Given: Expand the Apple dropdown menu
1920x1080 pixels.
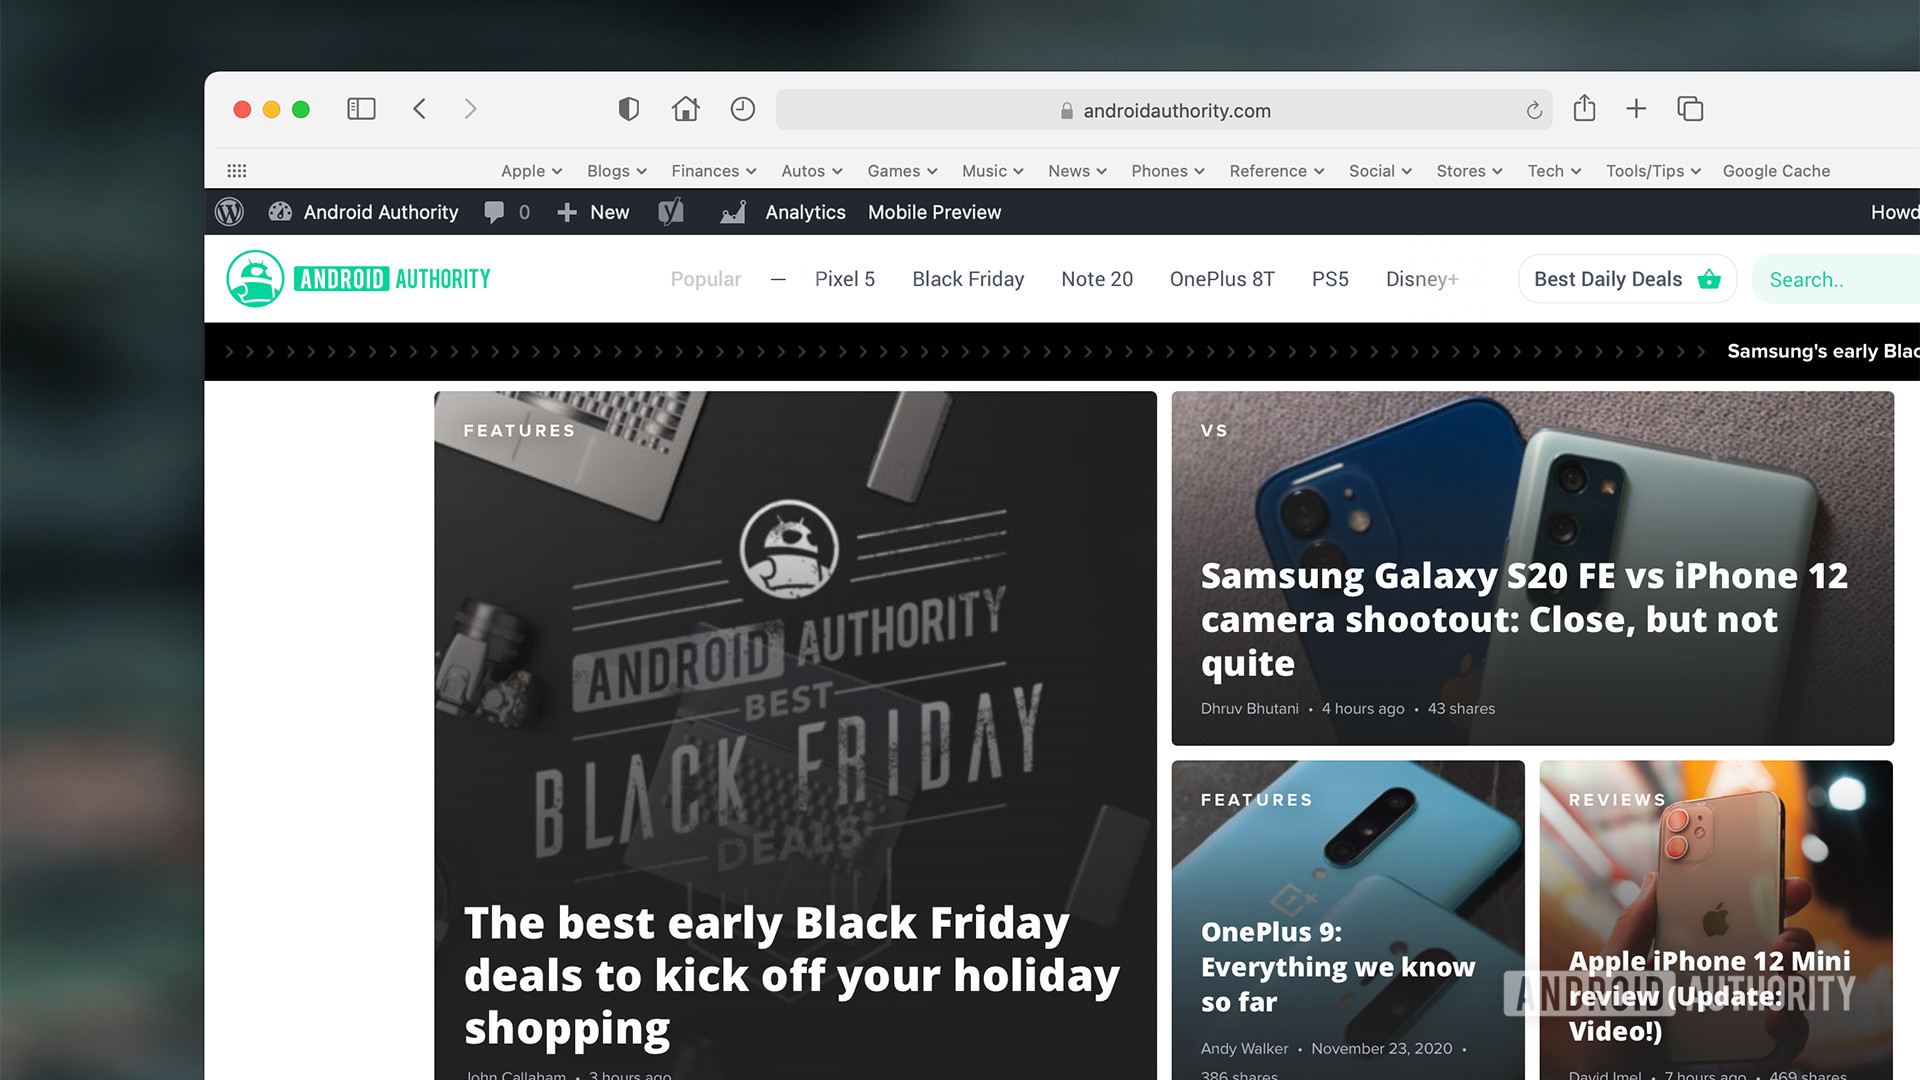Looking at the screenshot, I should click(531, 170).
